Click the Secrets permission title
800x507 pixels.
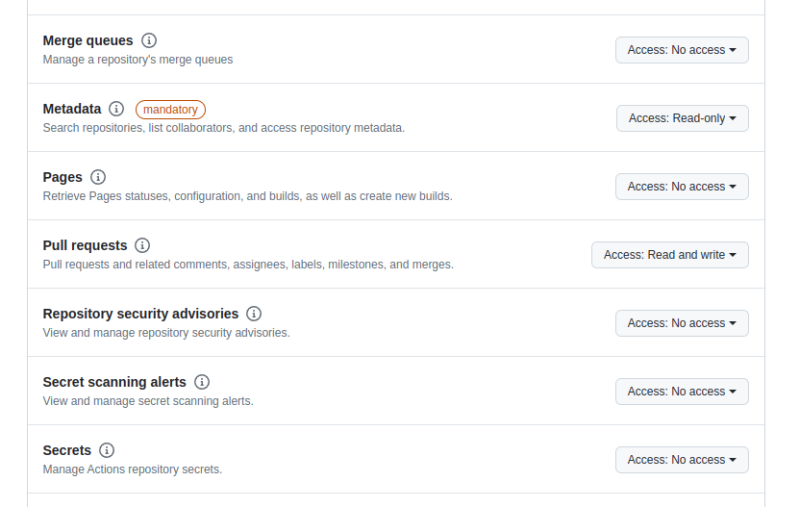point(67,450)
